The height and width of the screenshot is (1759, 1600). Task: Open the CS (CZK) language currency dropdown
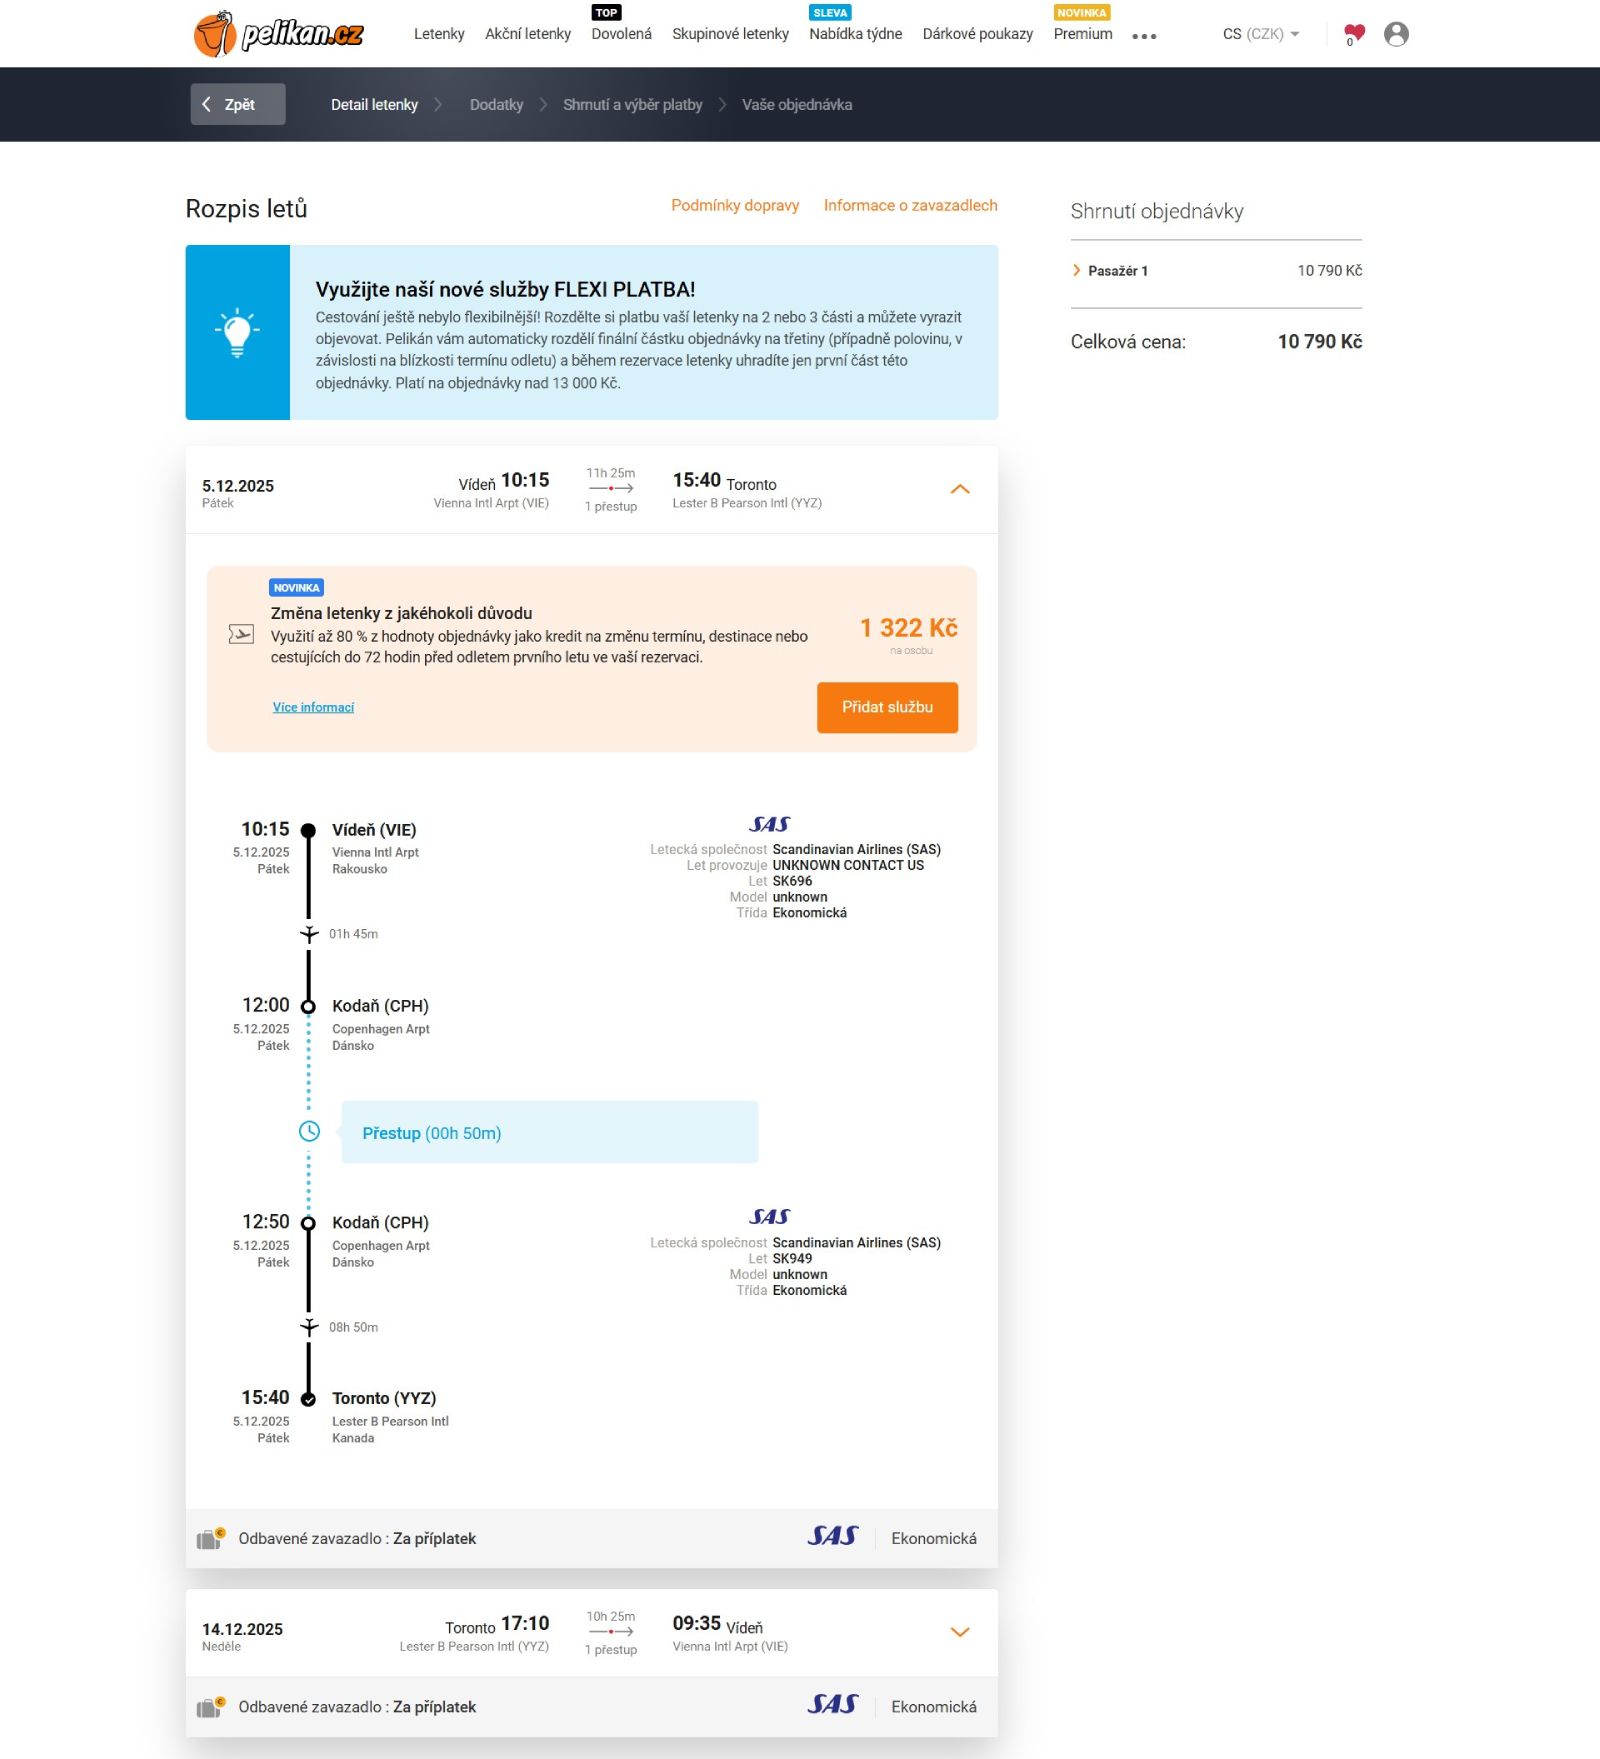[x=1260, y=34]
